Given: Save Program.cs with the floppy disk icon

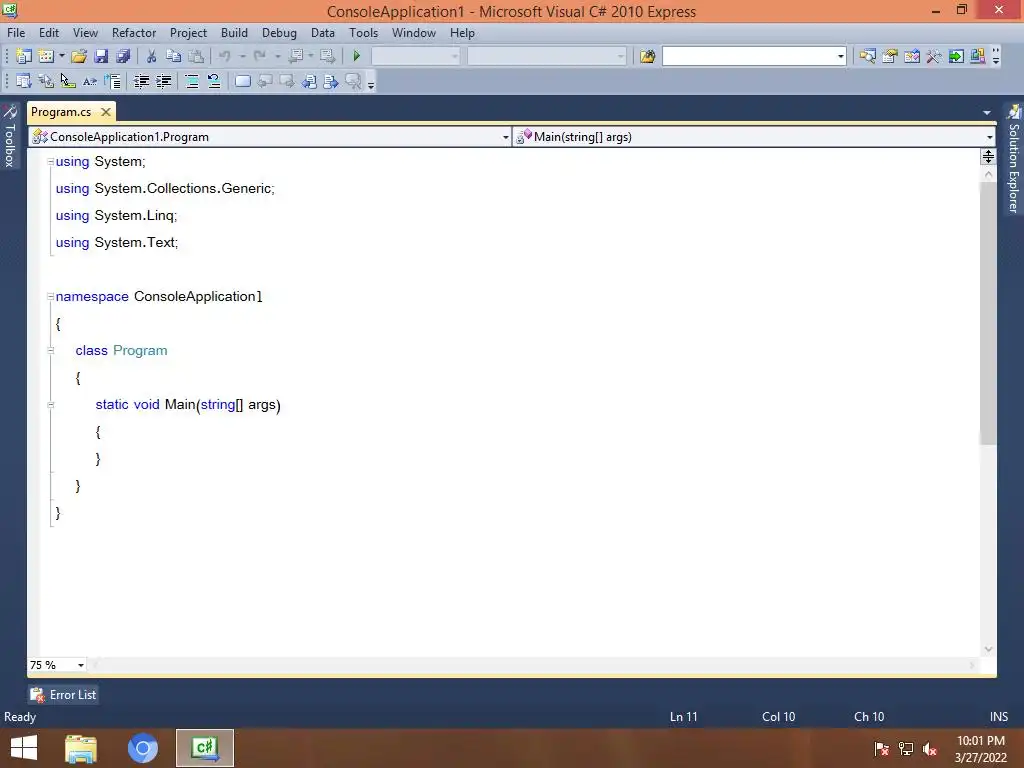Looking at the screenshot, I should [101, 56].
